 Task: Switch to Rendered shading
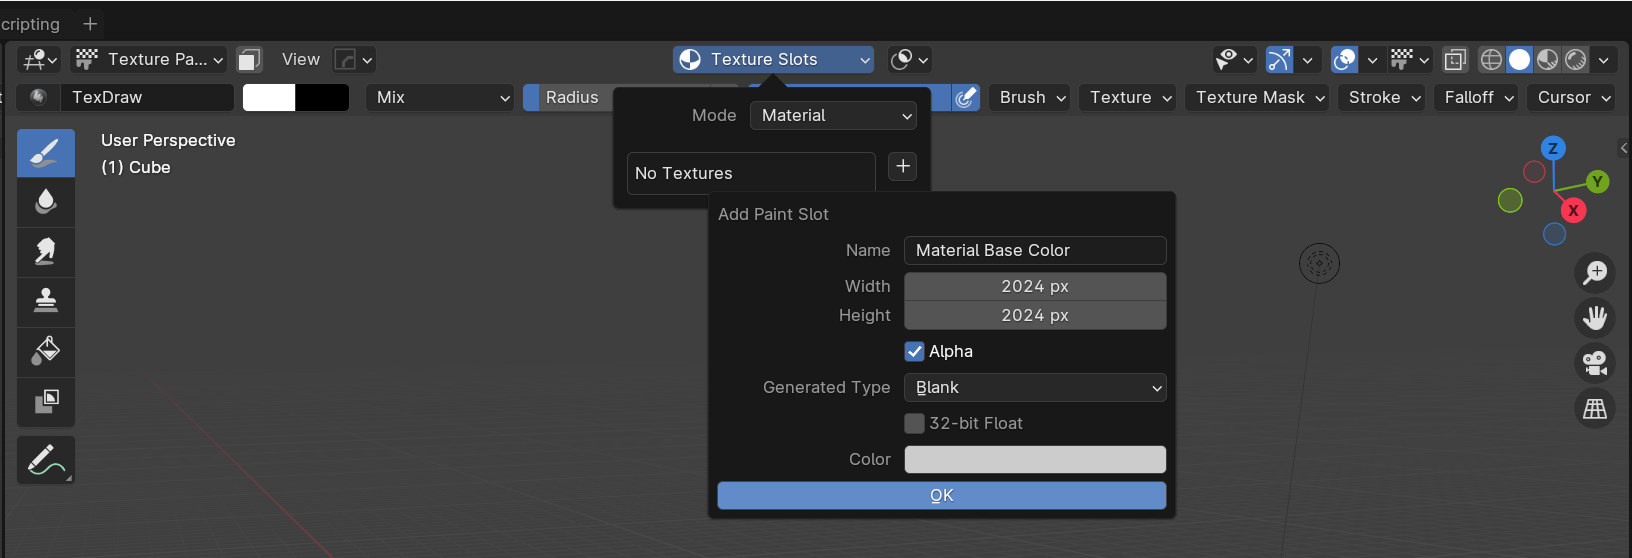1575,60
